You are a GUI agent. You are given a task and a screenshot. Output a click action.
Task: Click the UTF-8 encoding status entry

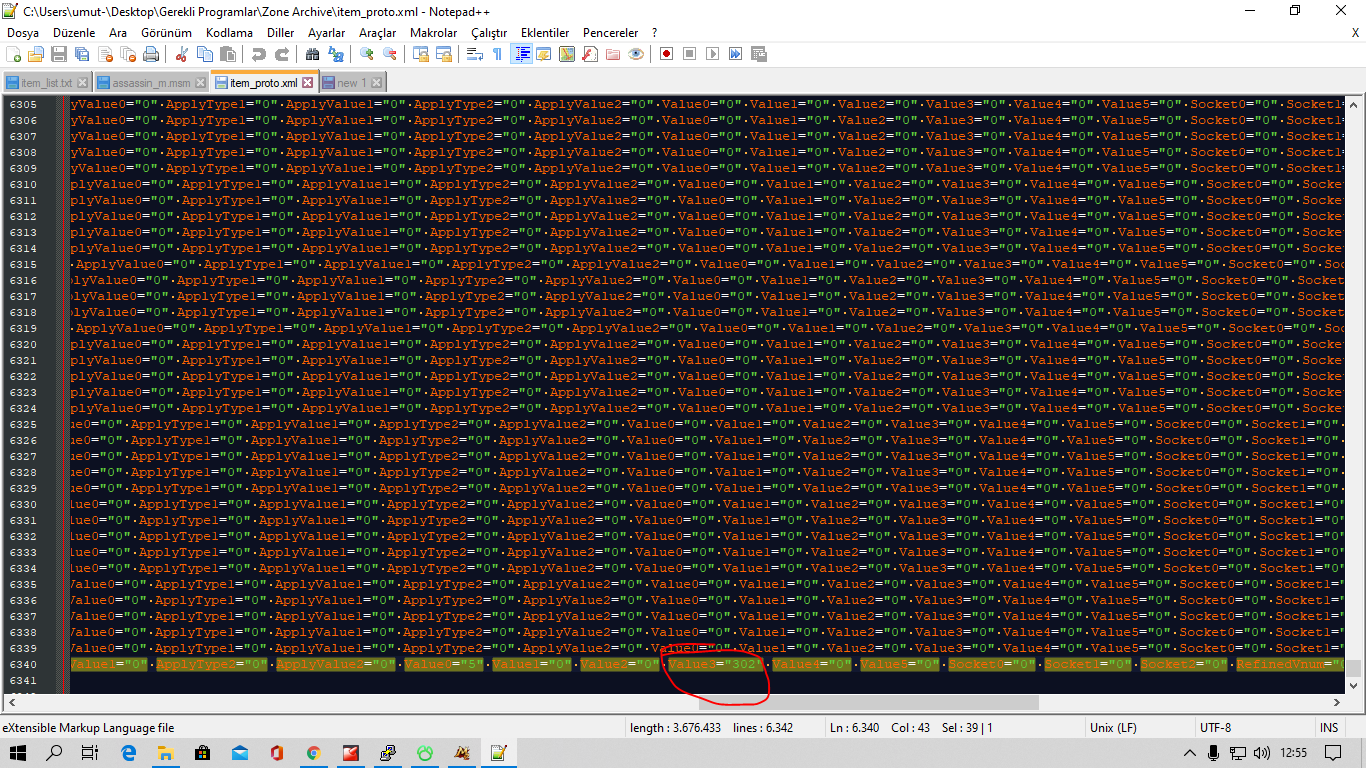1215,727
